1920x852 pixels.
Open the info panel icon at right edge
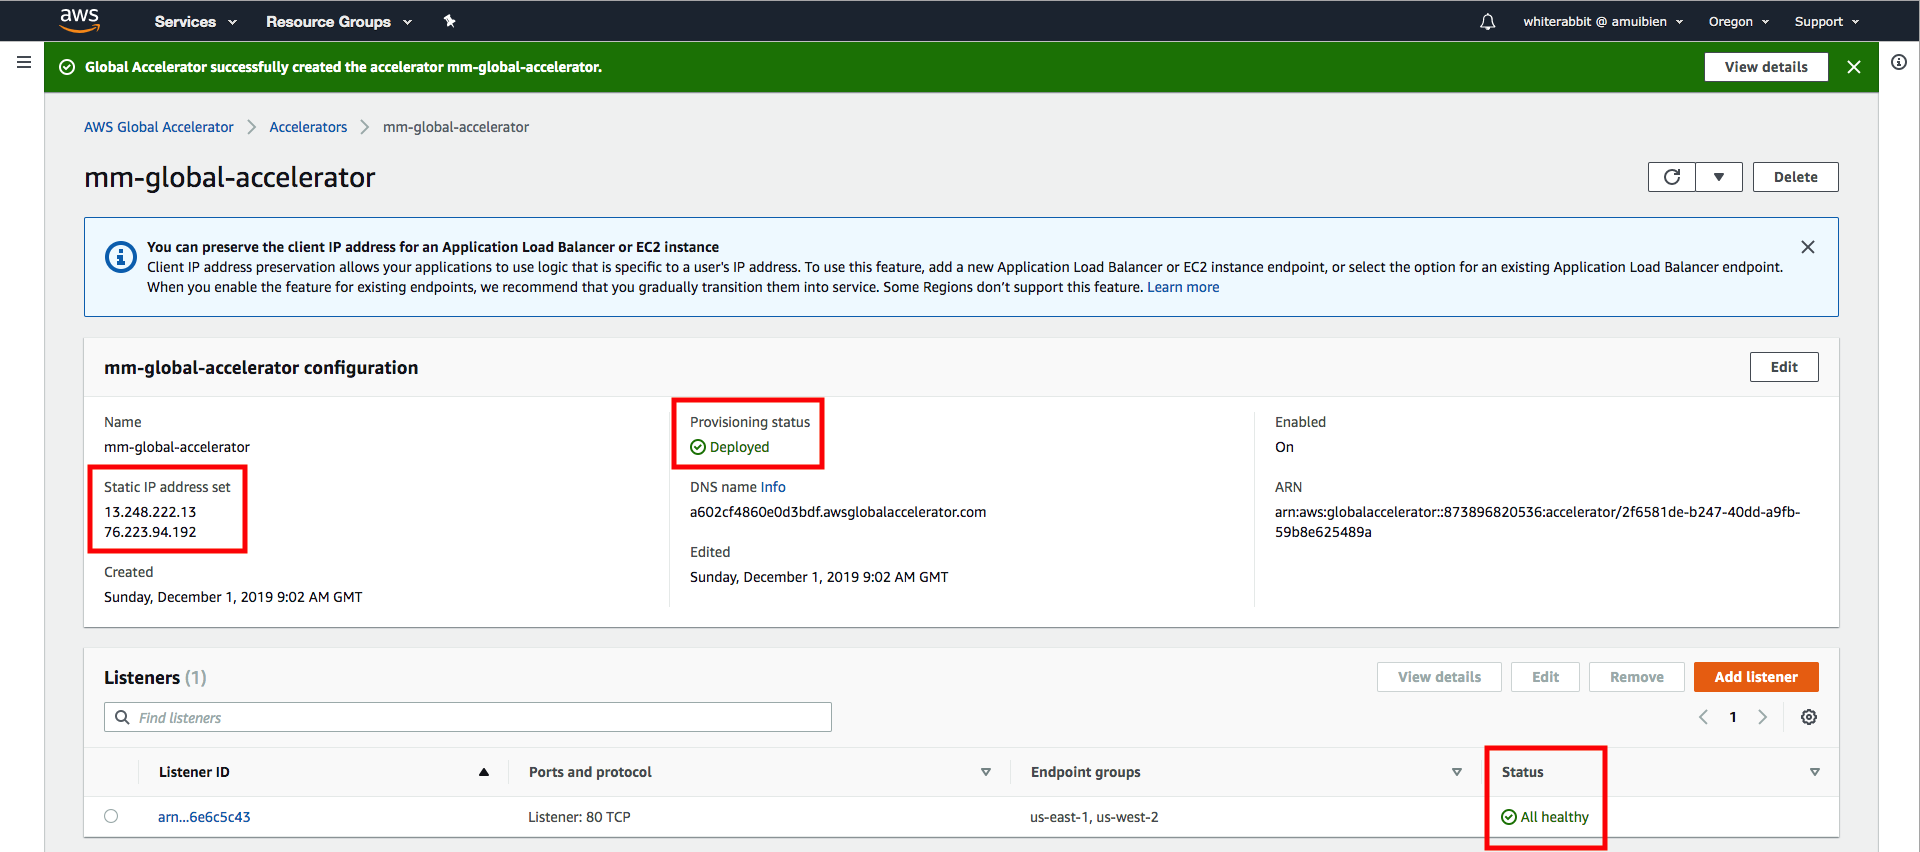[1899, 62]
